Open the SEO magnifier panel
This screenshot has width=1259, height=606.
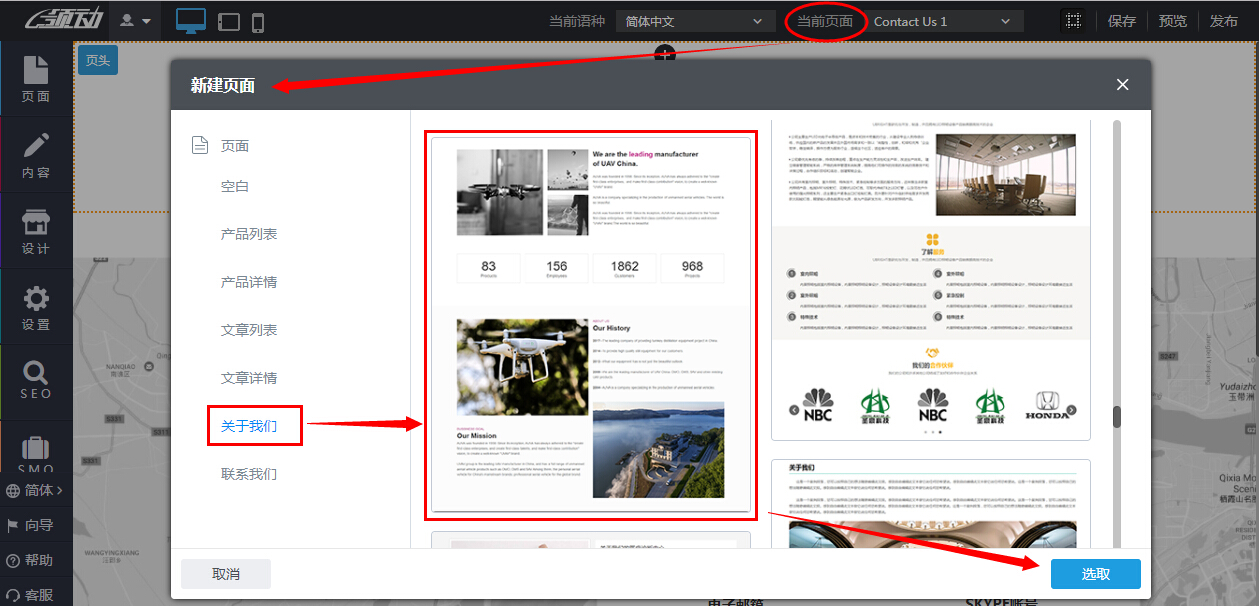click(x=36, y=381)
